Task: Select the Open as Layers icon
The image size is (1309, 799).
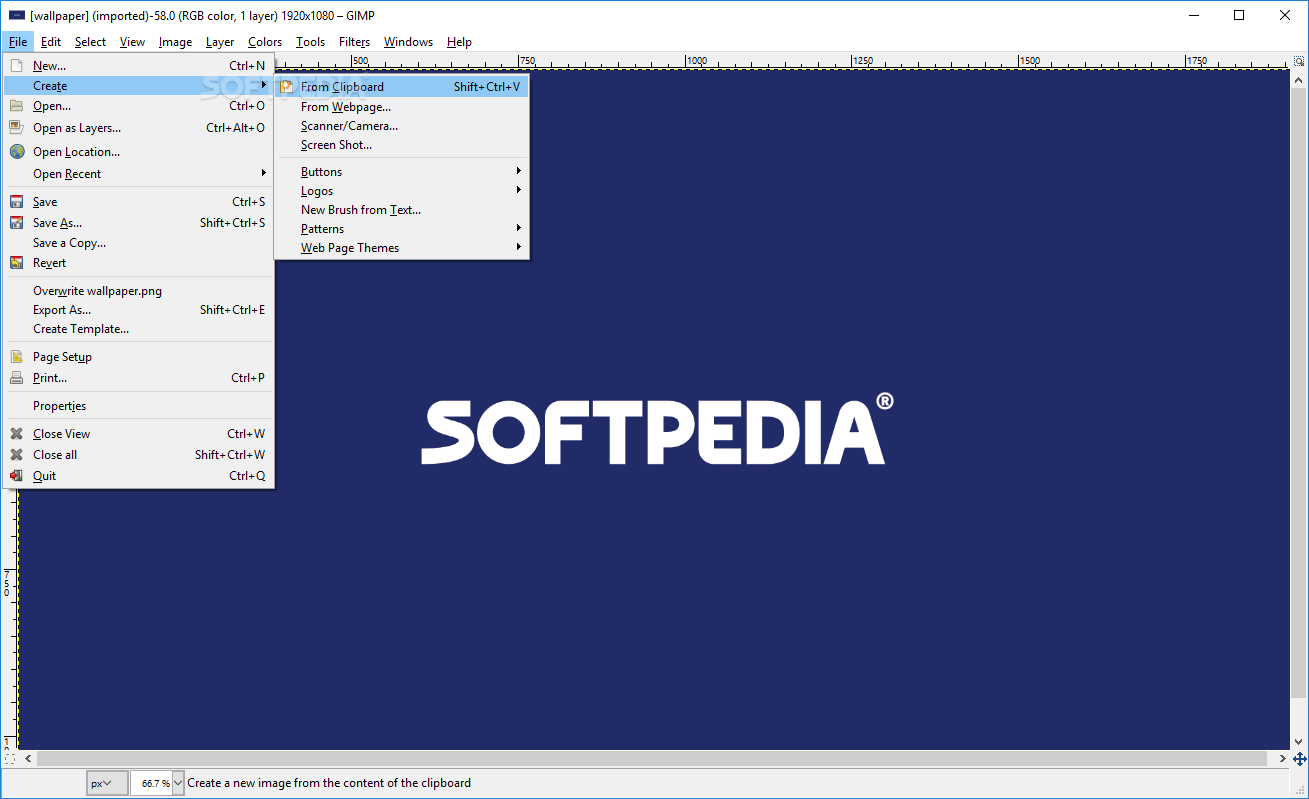Action: pos(15,127)
